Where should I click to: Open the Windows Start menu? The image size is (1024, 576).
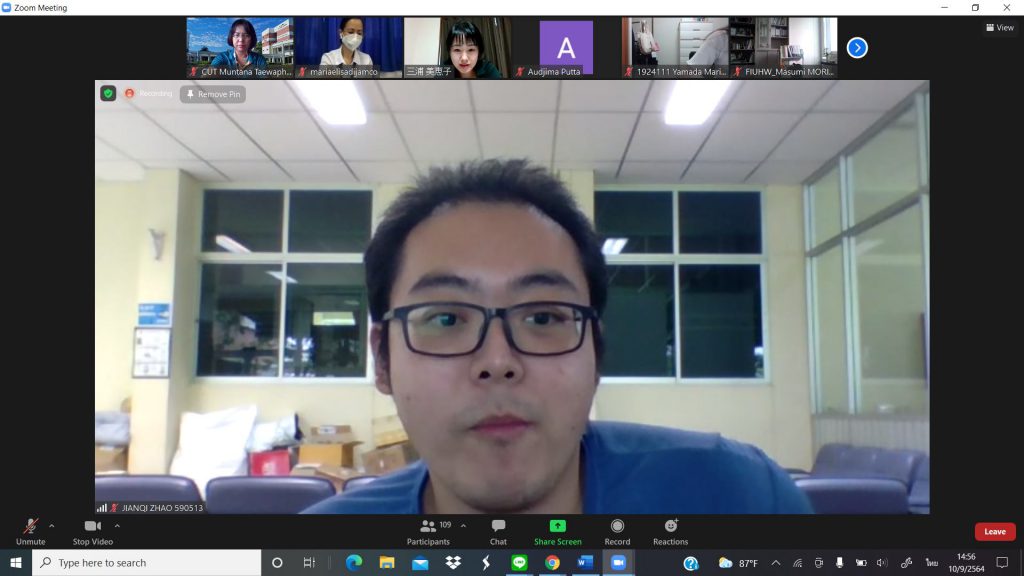pos(16,562)
